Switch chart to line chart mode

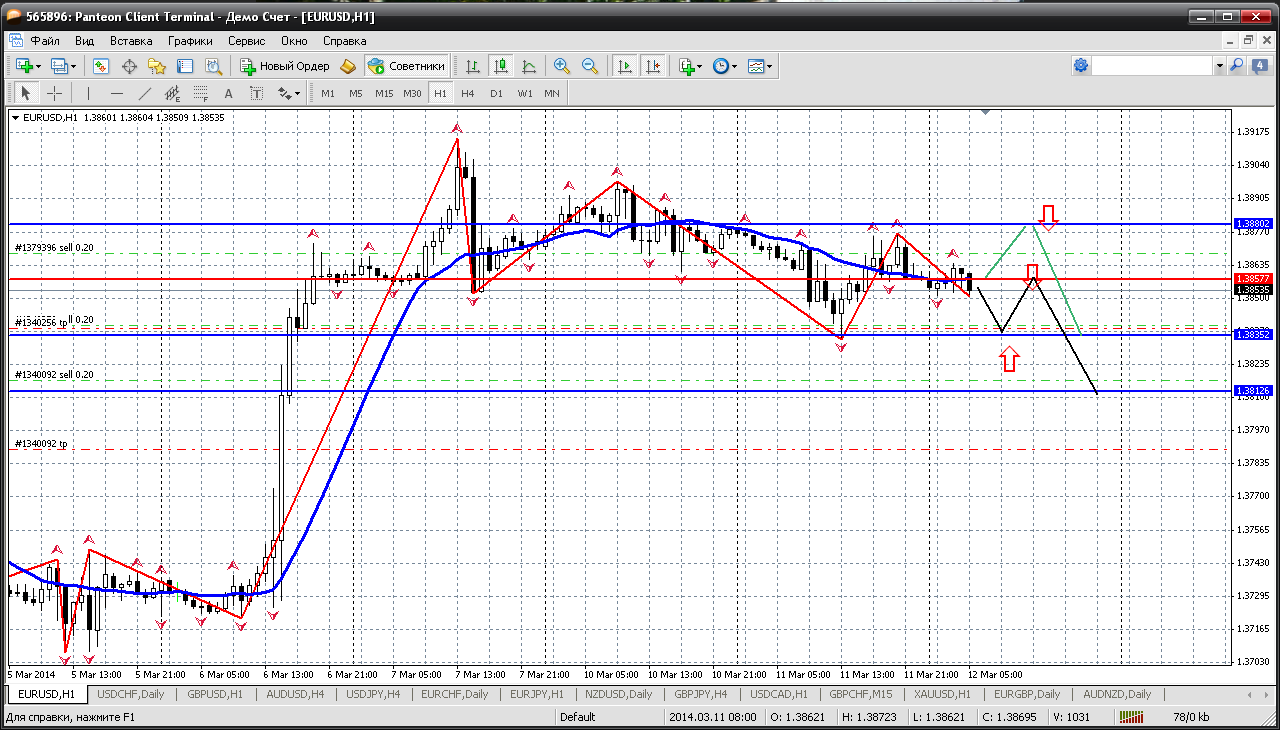coord(529,66)
